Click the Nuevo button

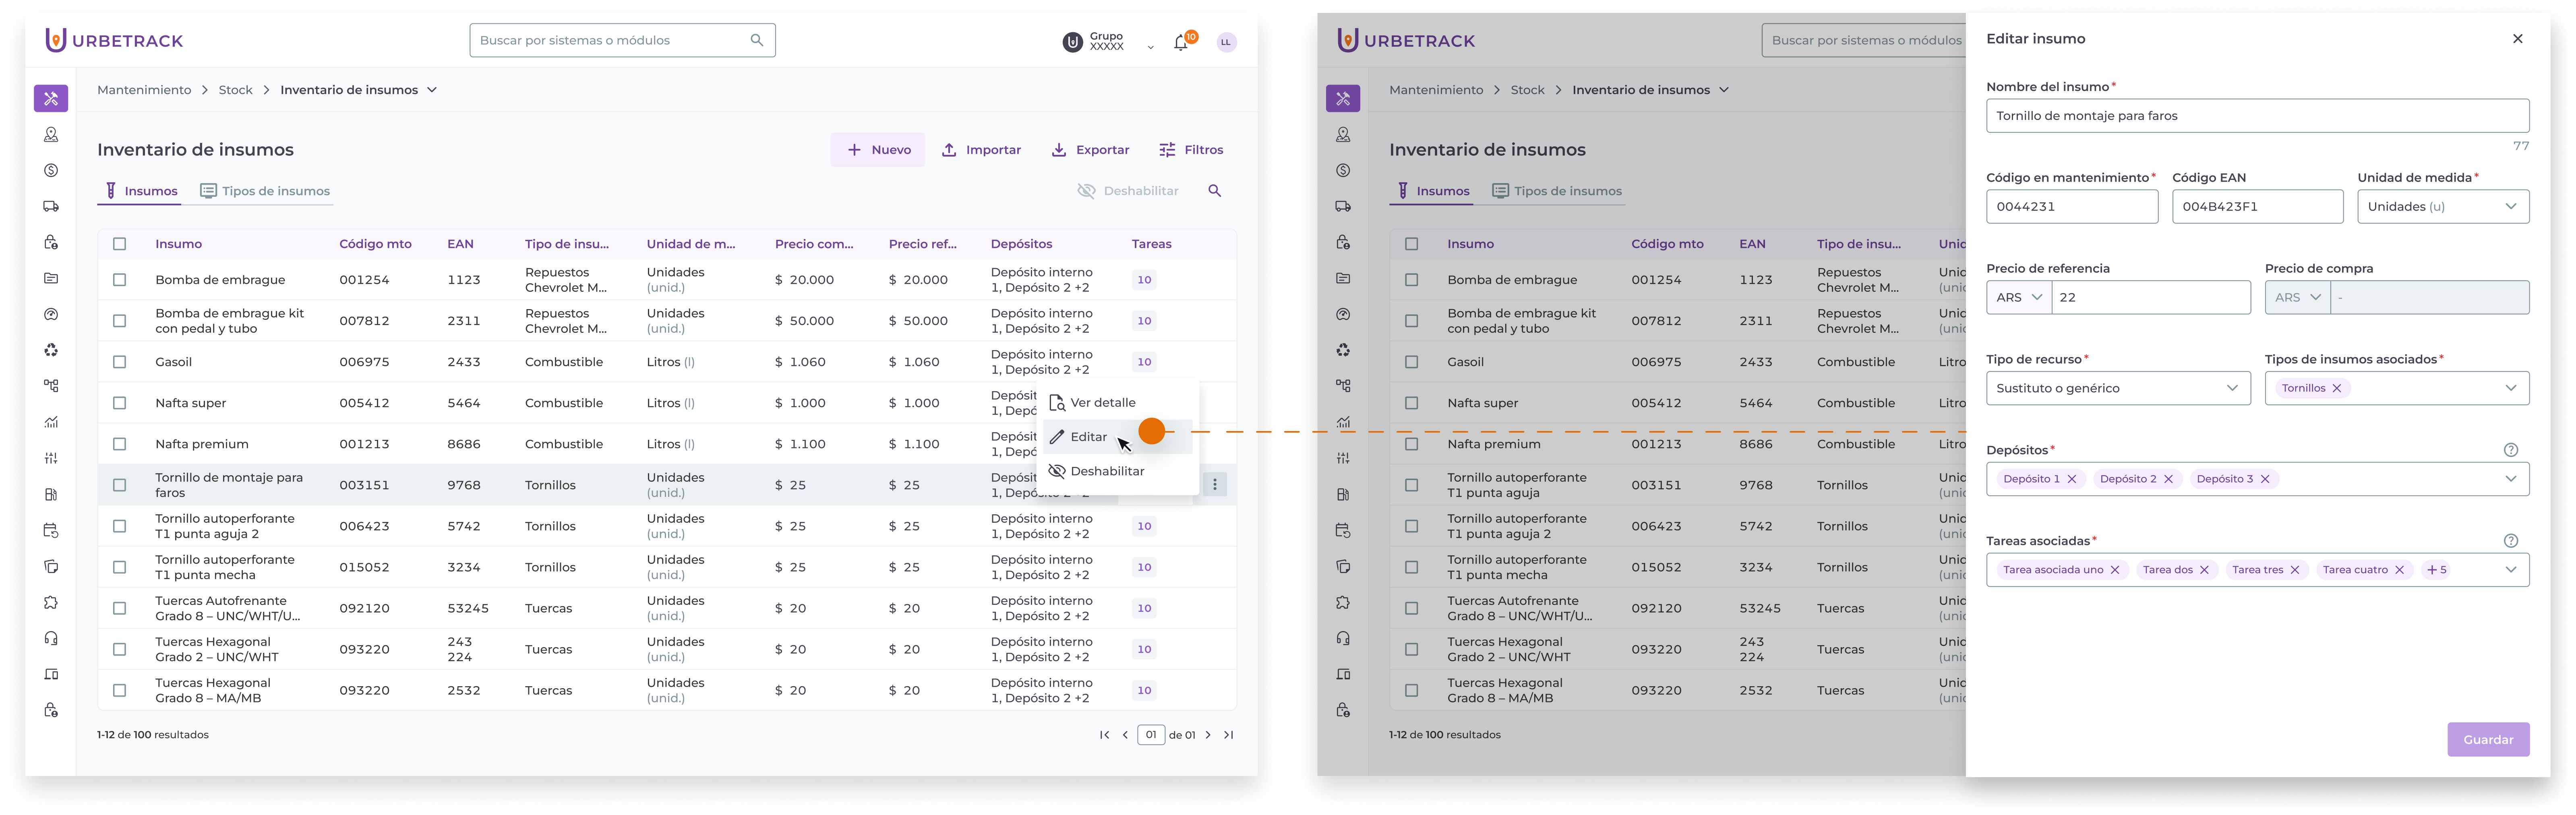click(x=877, y=150)
